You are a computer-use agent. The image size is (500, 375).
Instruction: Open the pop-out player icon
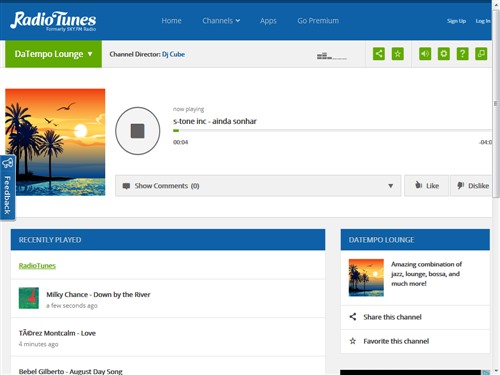click(x=481, y=54)
